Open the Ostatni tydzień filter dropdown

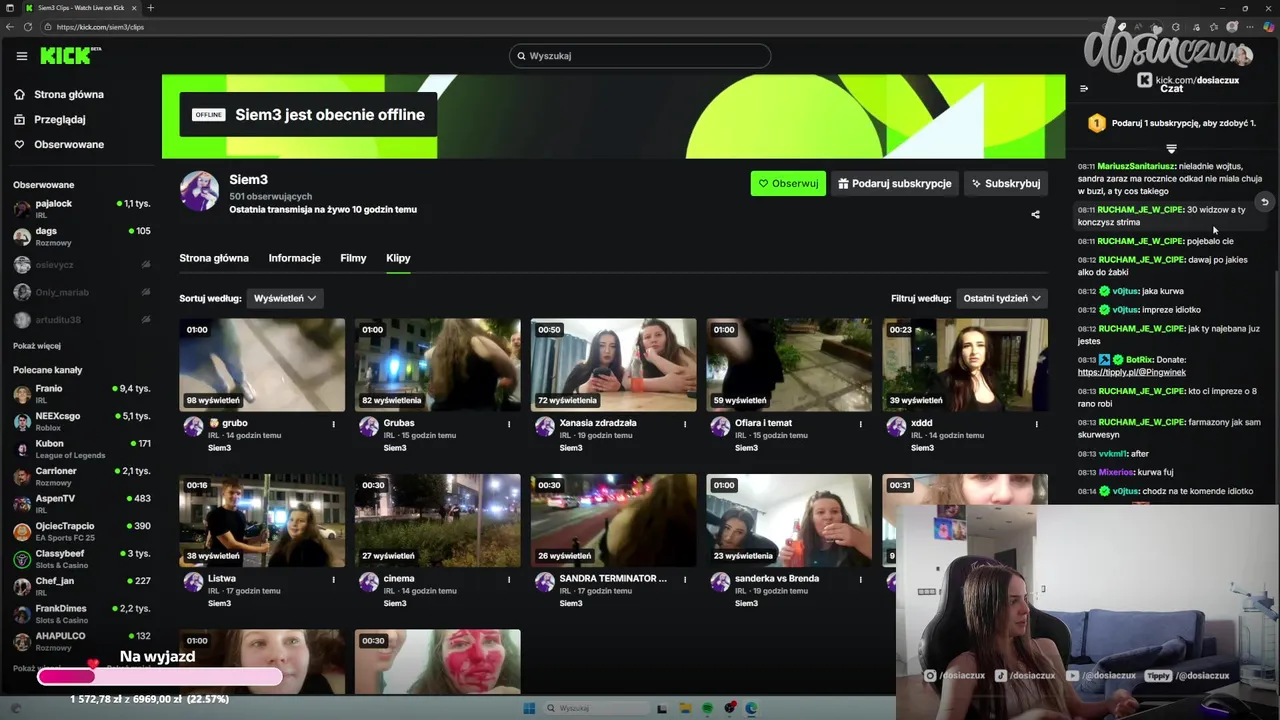coord(1002,298)
